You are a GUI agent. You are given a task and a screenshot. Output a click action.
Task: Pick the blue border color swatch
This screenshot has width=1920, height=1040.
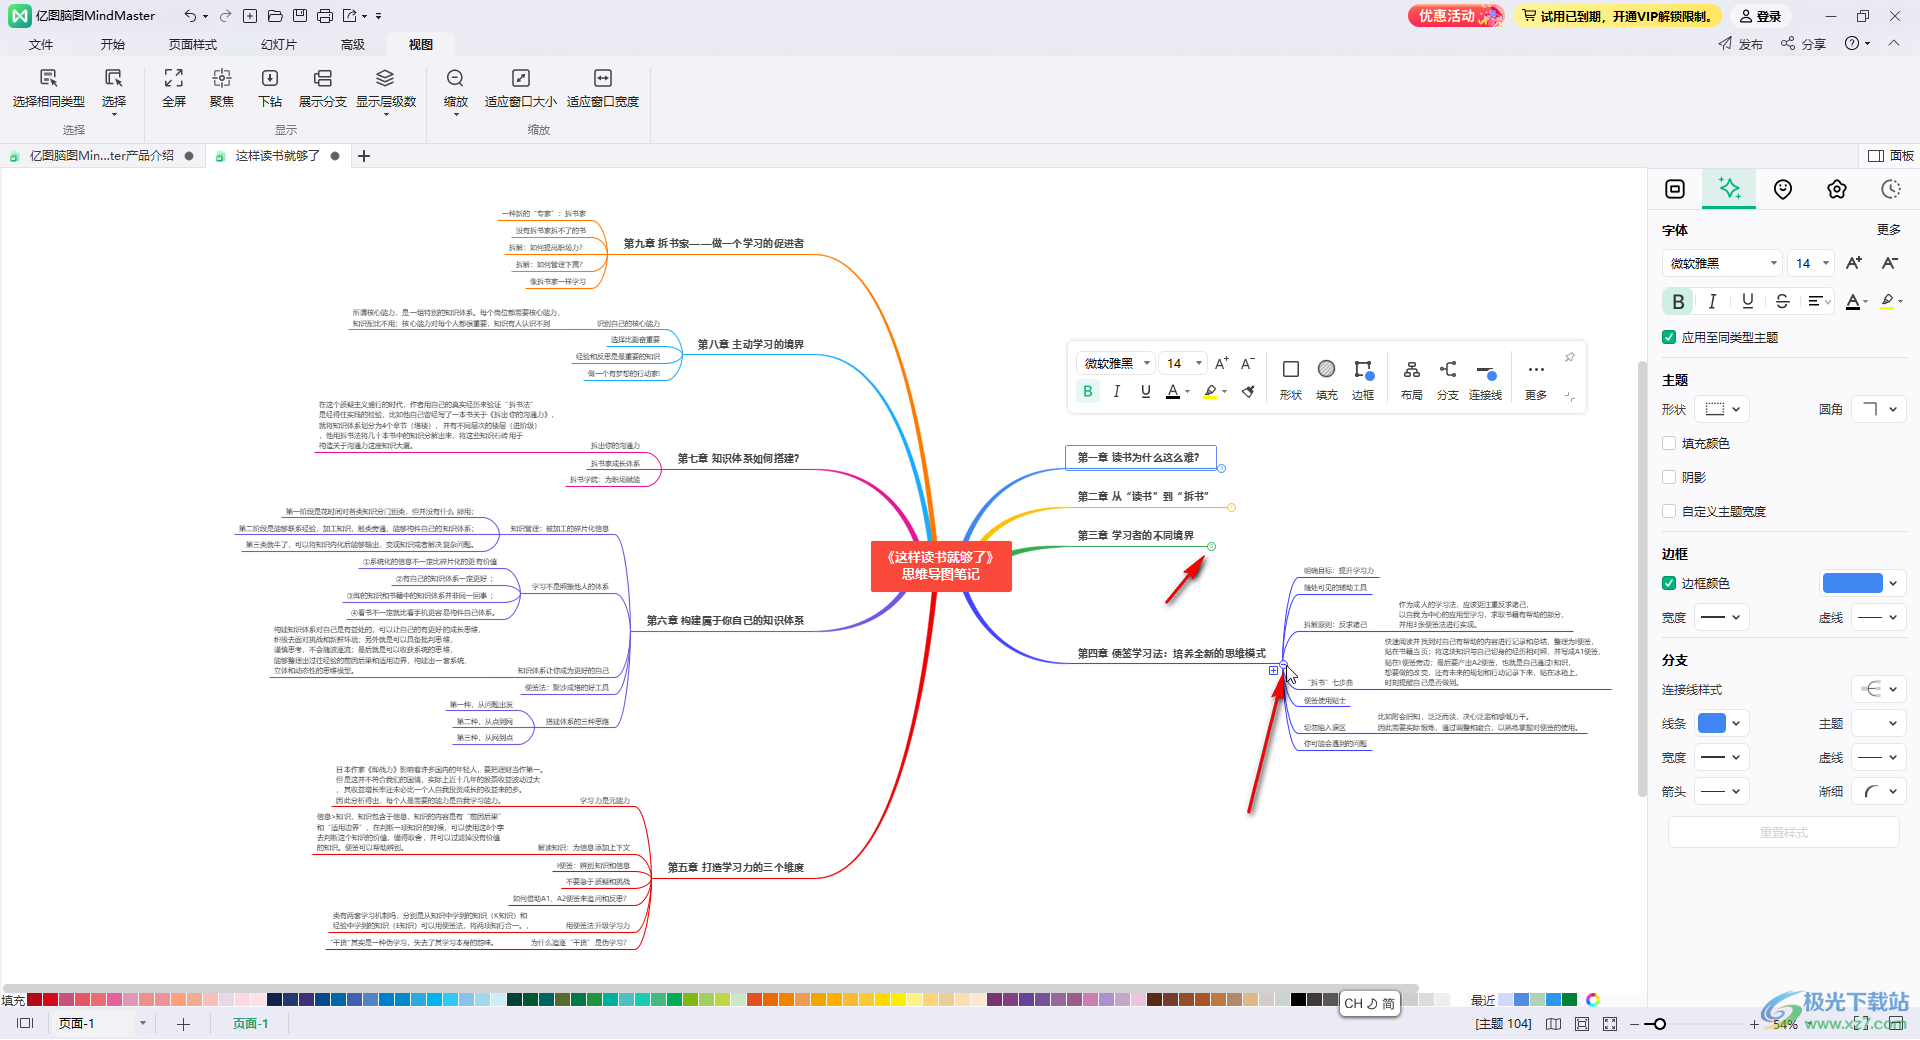pos(1852,583)
